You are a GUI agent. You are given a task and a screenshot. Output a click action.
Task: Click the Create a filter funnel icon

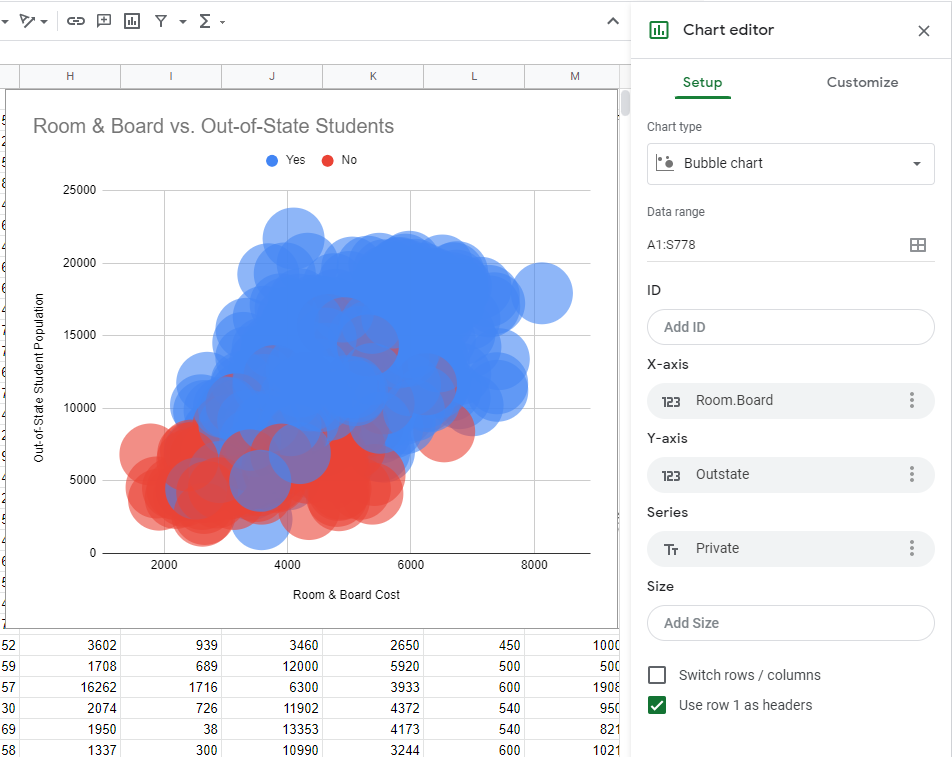tap(161, 21)
